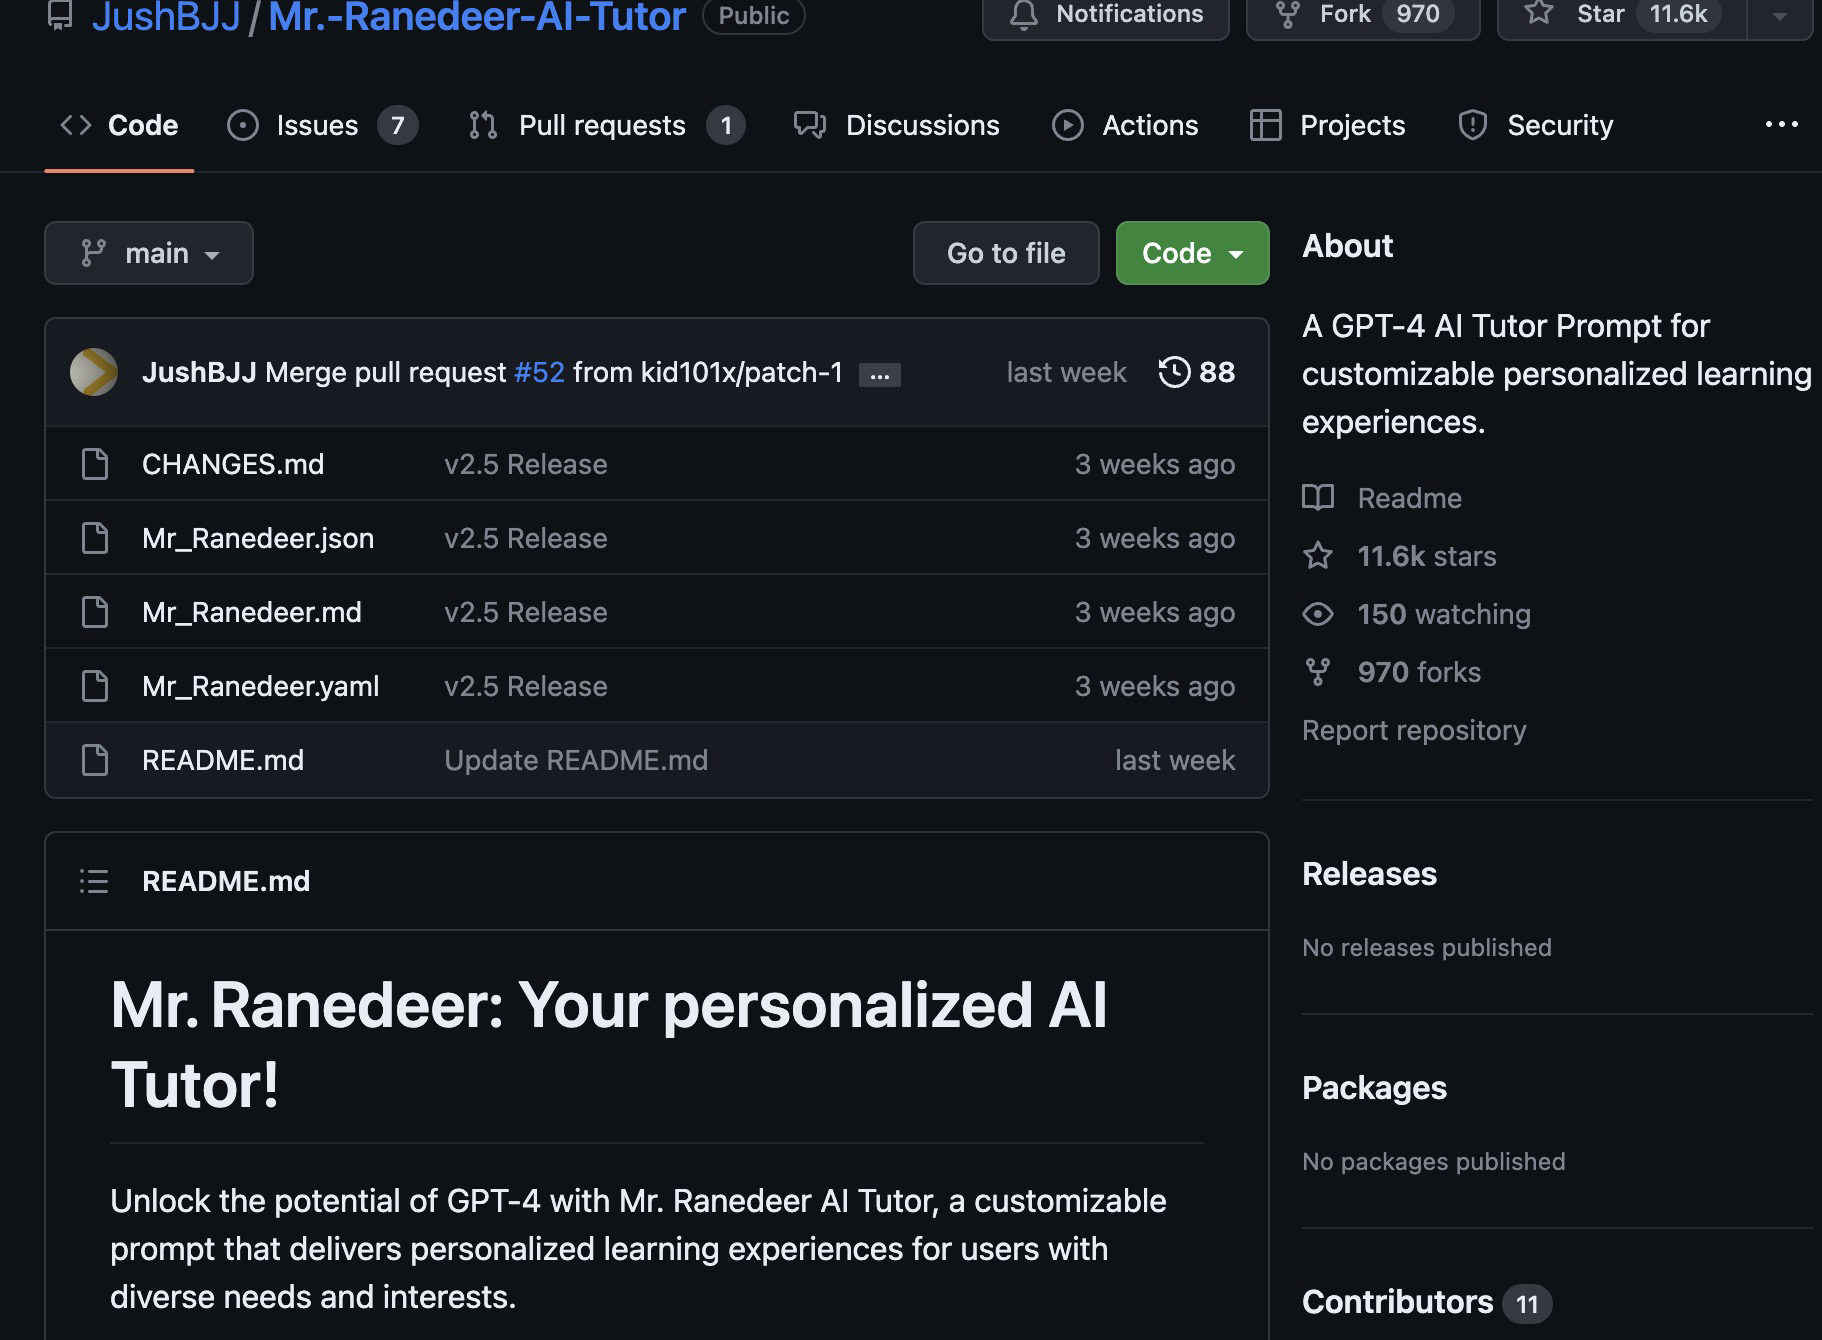Click the repository icon before JushBJJ
This screenshot has width=1822, height=1340.
tap(61, 15)
